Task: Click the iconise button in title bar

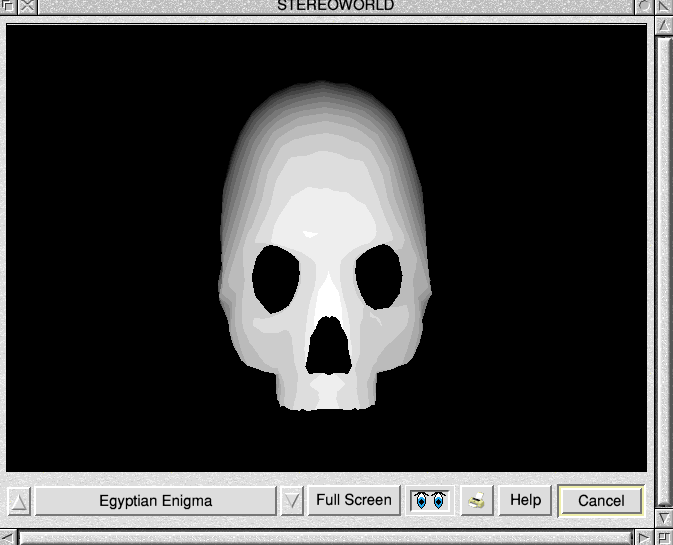Action: click(641, 5)
